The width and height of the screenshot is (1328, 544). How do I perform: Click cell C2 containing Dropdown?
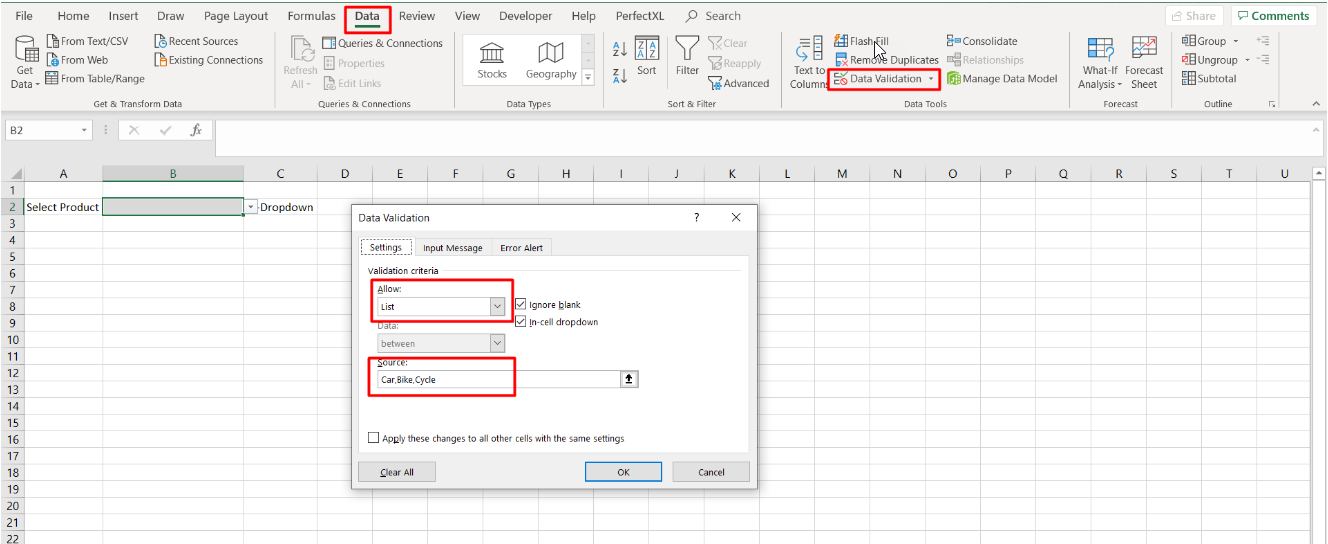(281, 207)
